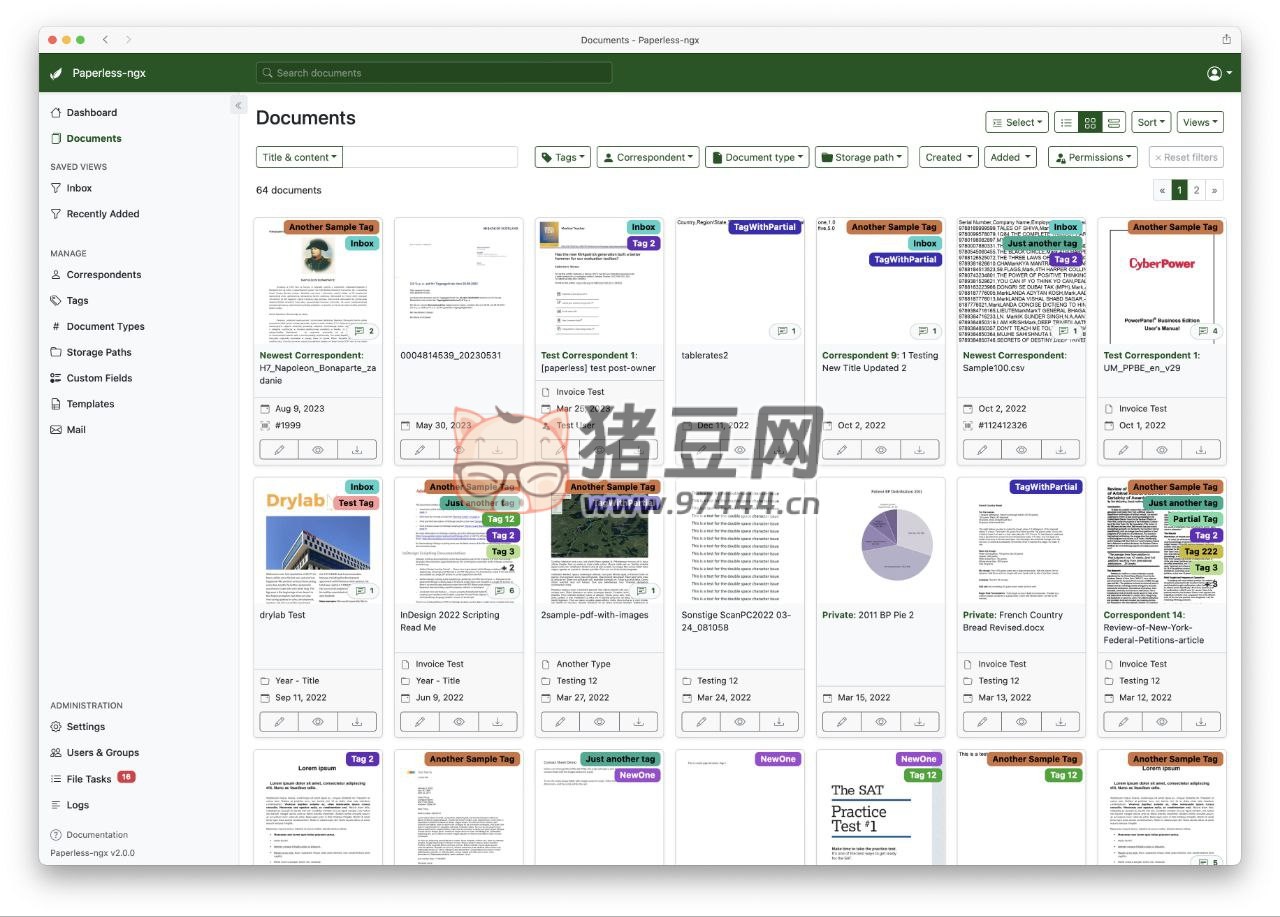
Task: Open the Permissions filter dropdown
Action: pos(1093,157)
